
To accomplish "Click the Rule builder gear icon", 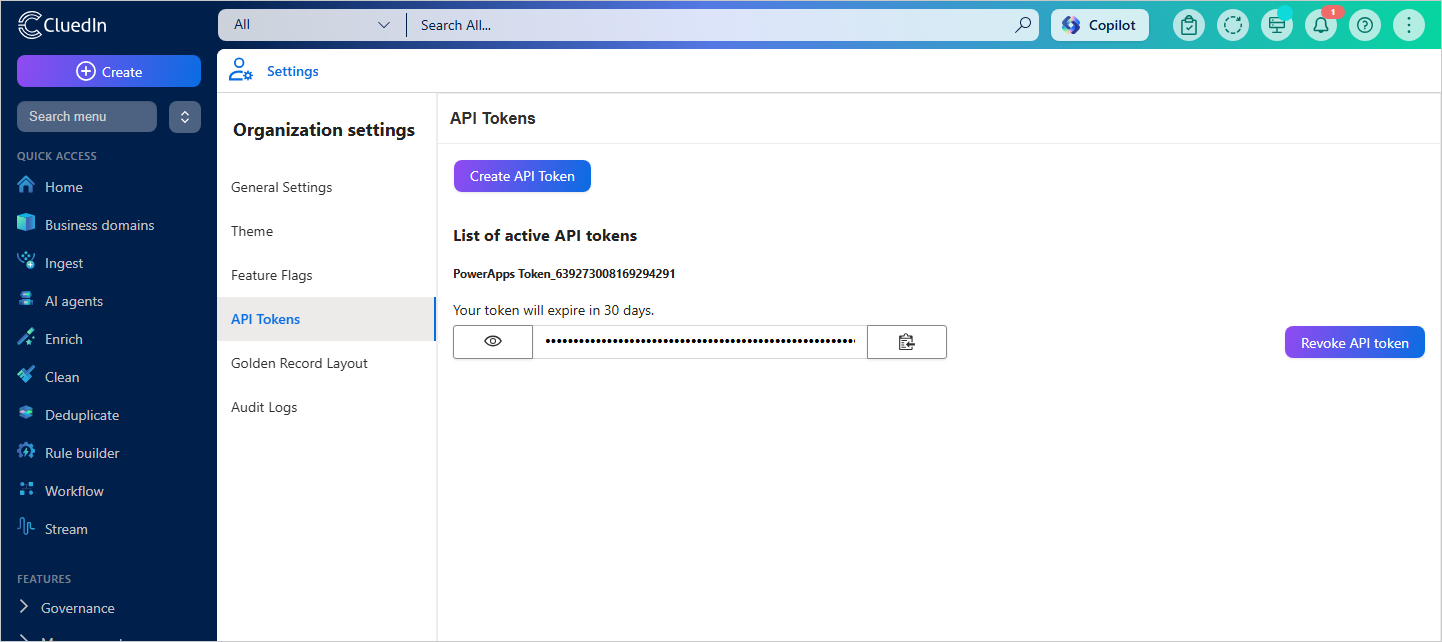I will 27,452.
